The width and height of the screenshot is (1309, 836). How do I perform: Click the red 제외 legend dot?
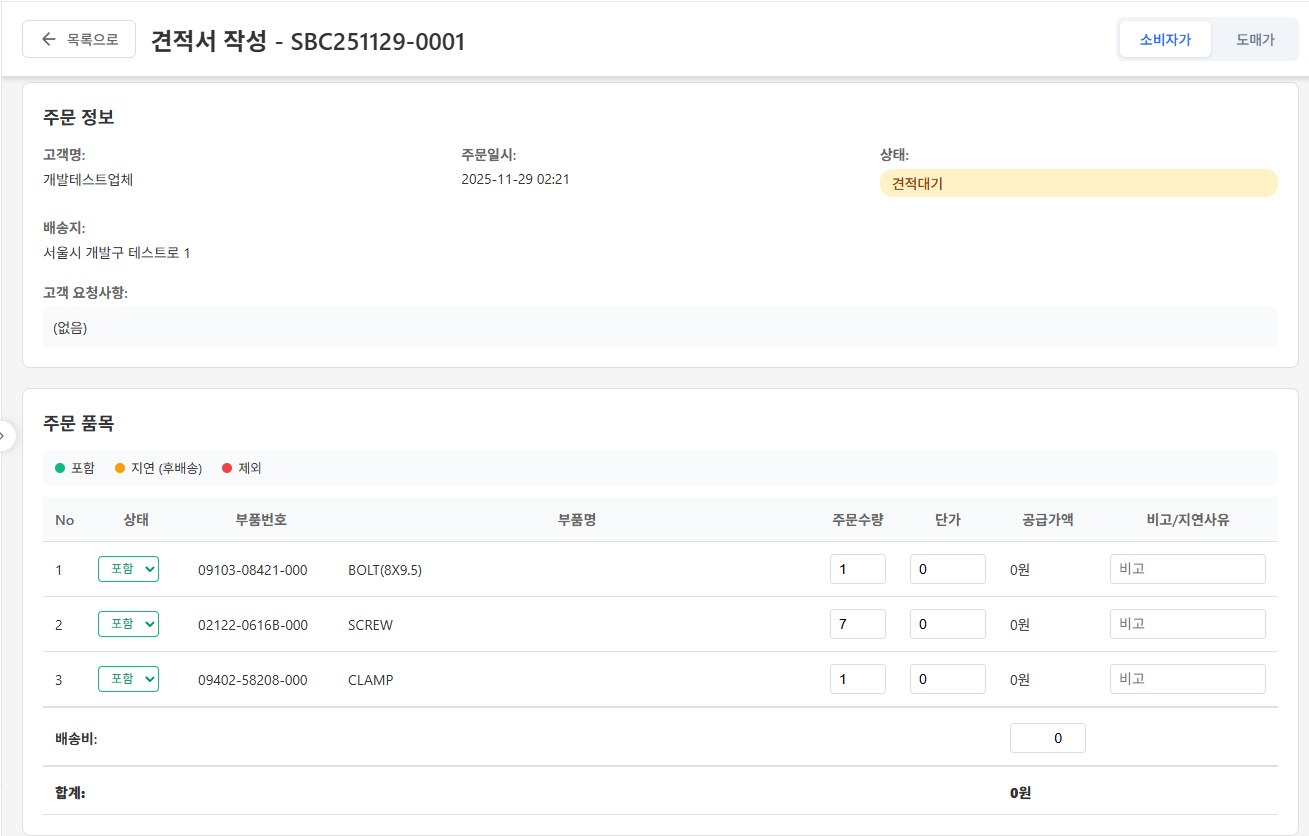(227, 468)
